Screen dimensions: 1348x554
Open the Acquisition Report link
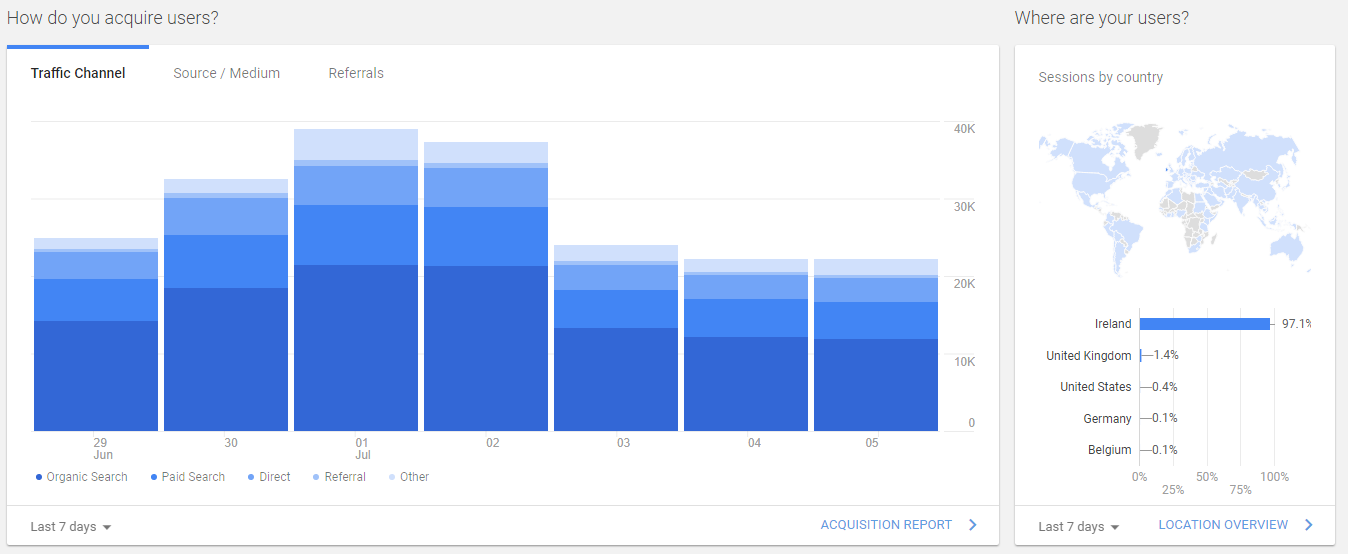tap(886, 525)
